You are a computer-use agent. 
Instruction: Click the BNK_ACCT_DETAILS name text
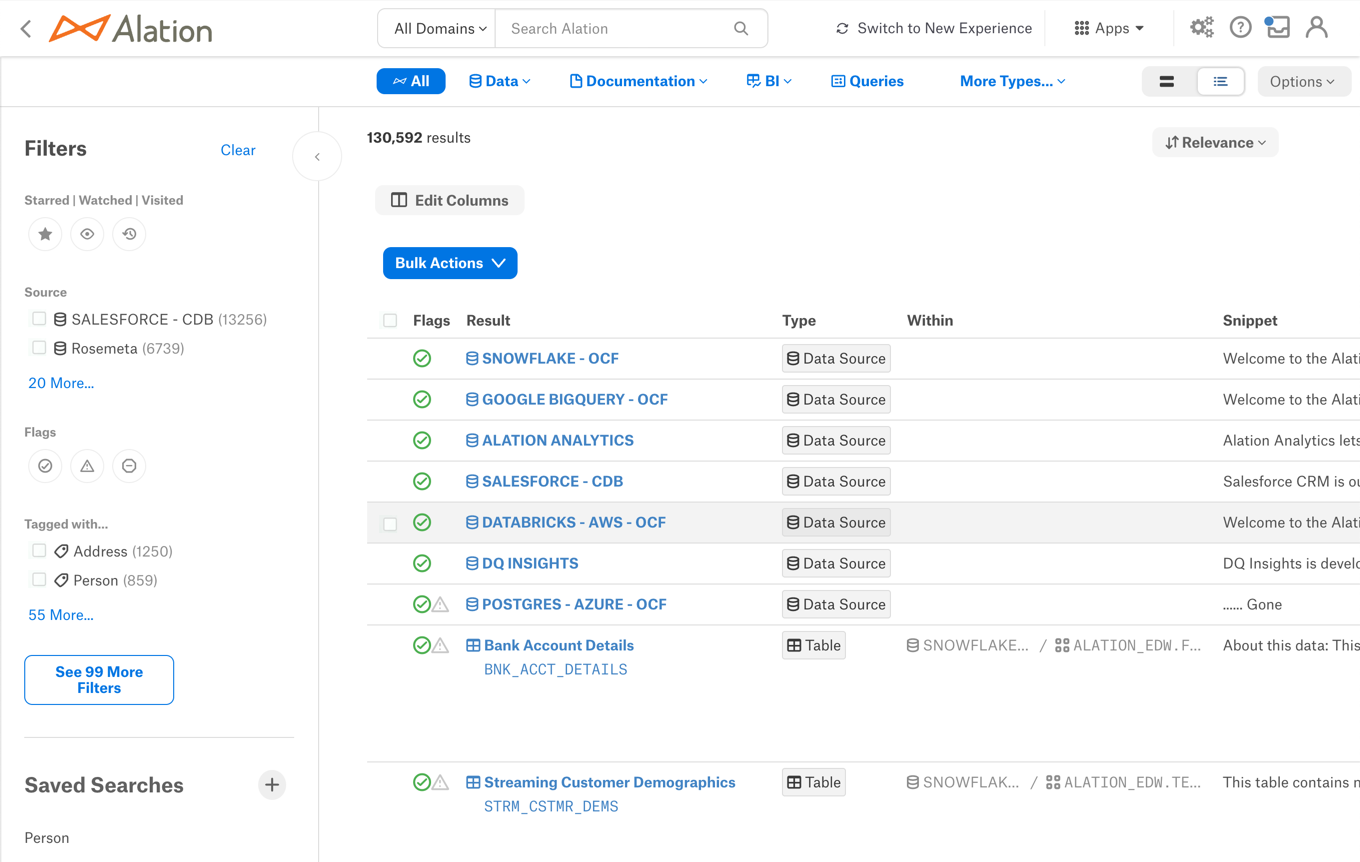[x=556, y=670]
